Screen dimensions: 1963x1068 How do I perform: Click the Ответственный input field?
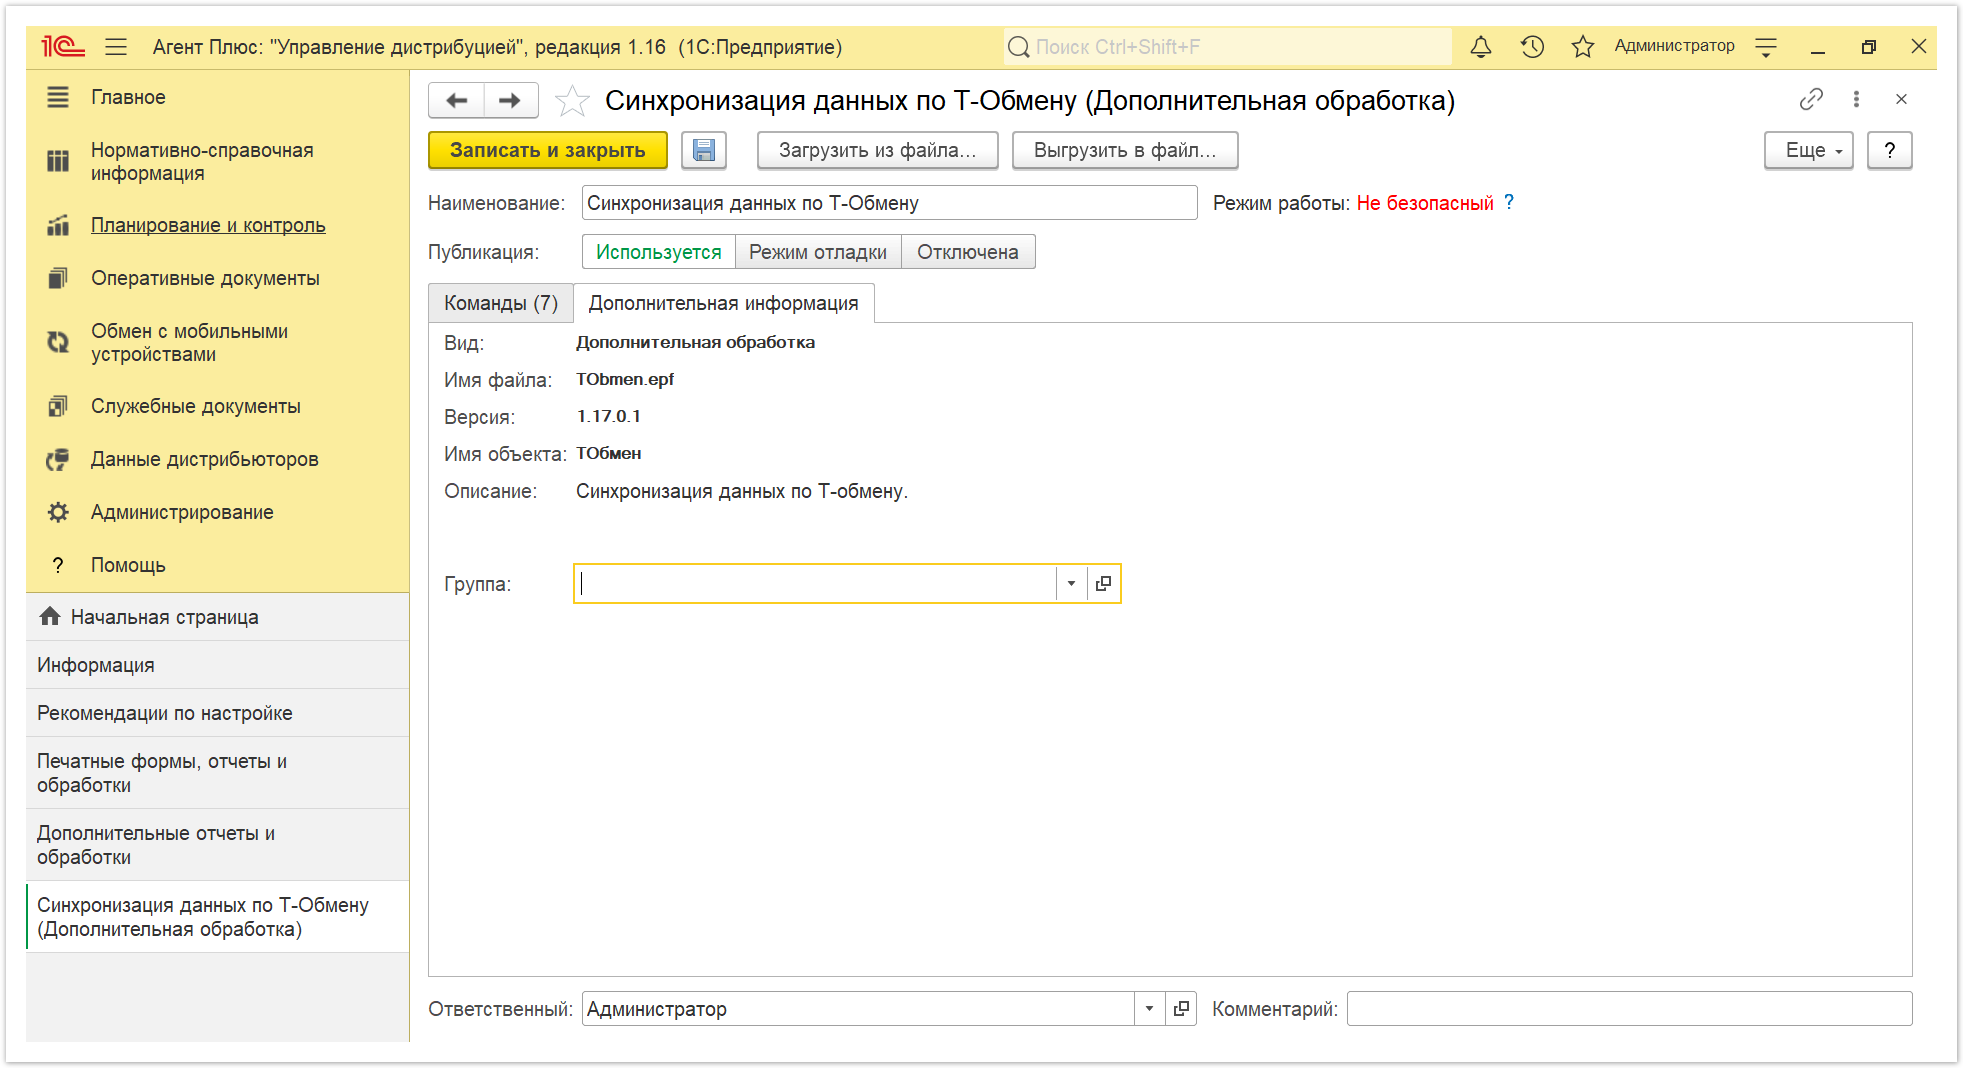(x=858, y=1009)
